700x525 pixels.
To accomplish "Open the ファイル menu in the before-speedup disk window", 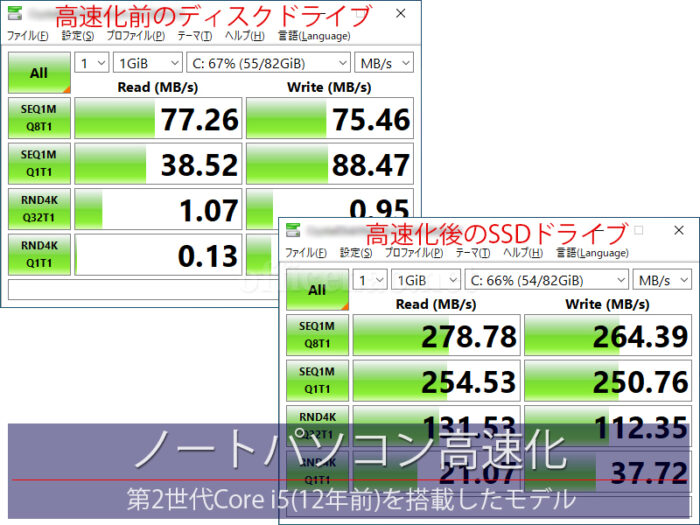I will tap(28, 36).
